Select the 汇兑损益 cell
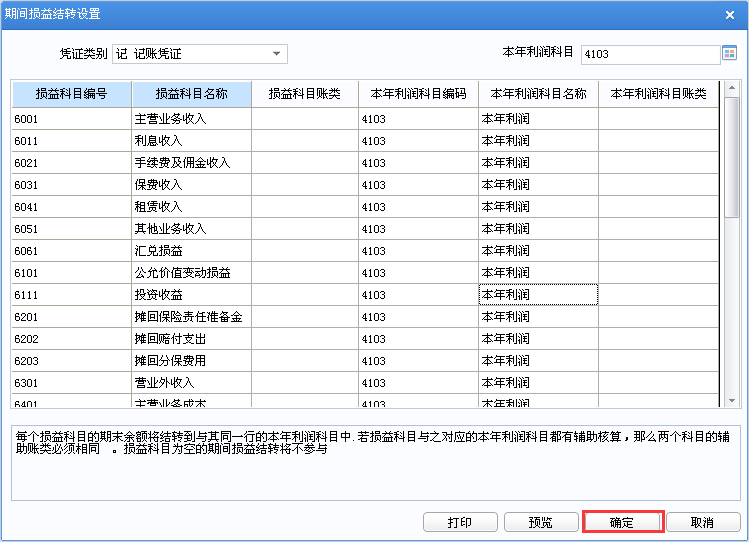Image resolution: width=749 pixels, height=542 pixels. (x=192, y=251)
